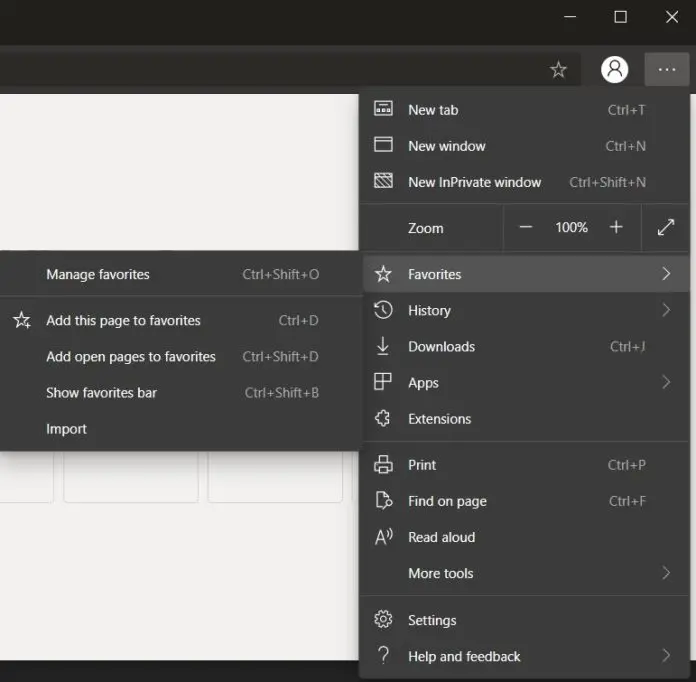
Task: Click the Ctrl+Shift+O shortcut text
Action: (281, 274)
